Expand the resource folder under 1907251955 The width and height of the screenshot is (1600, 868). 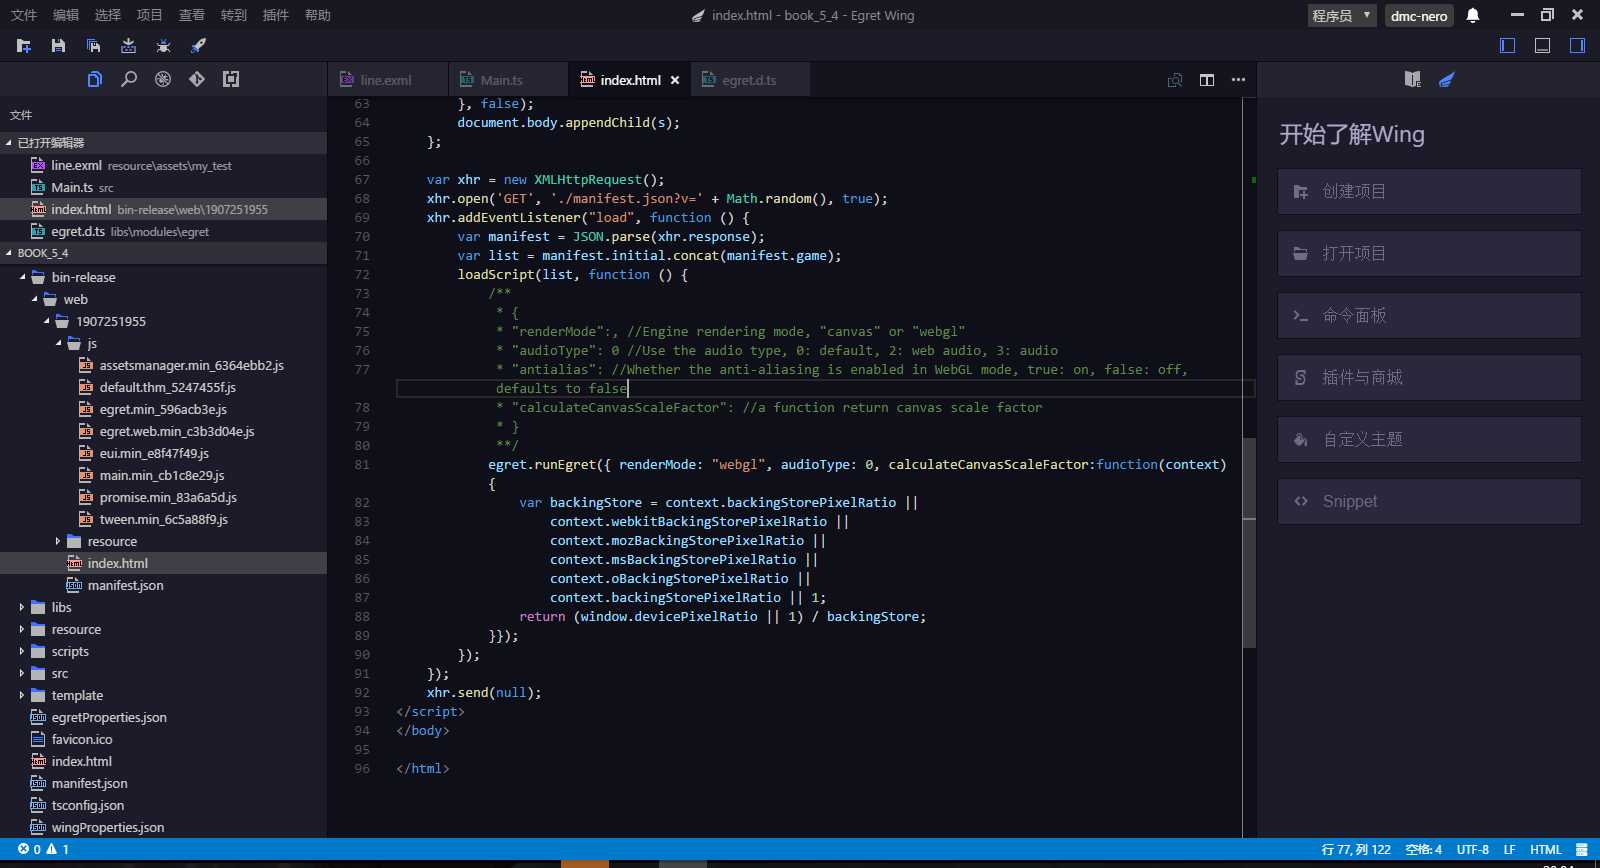[x=58, y=541]
